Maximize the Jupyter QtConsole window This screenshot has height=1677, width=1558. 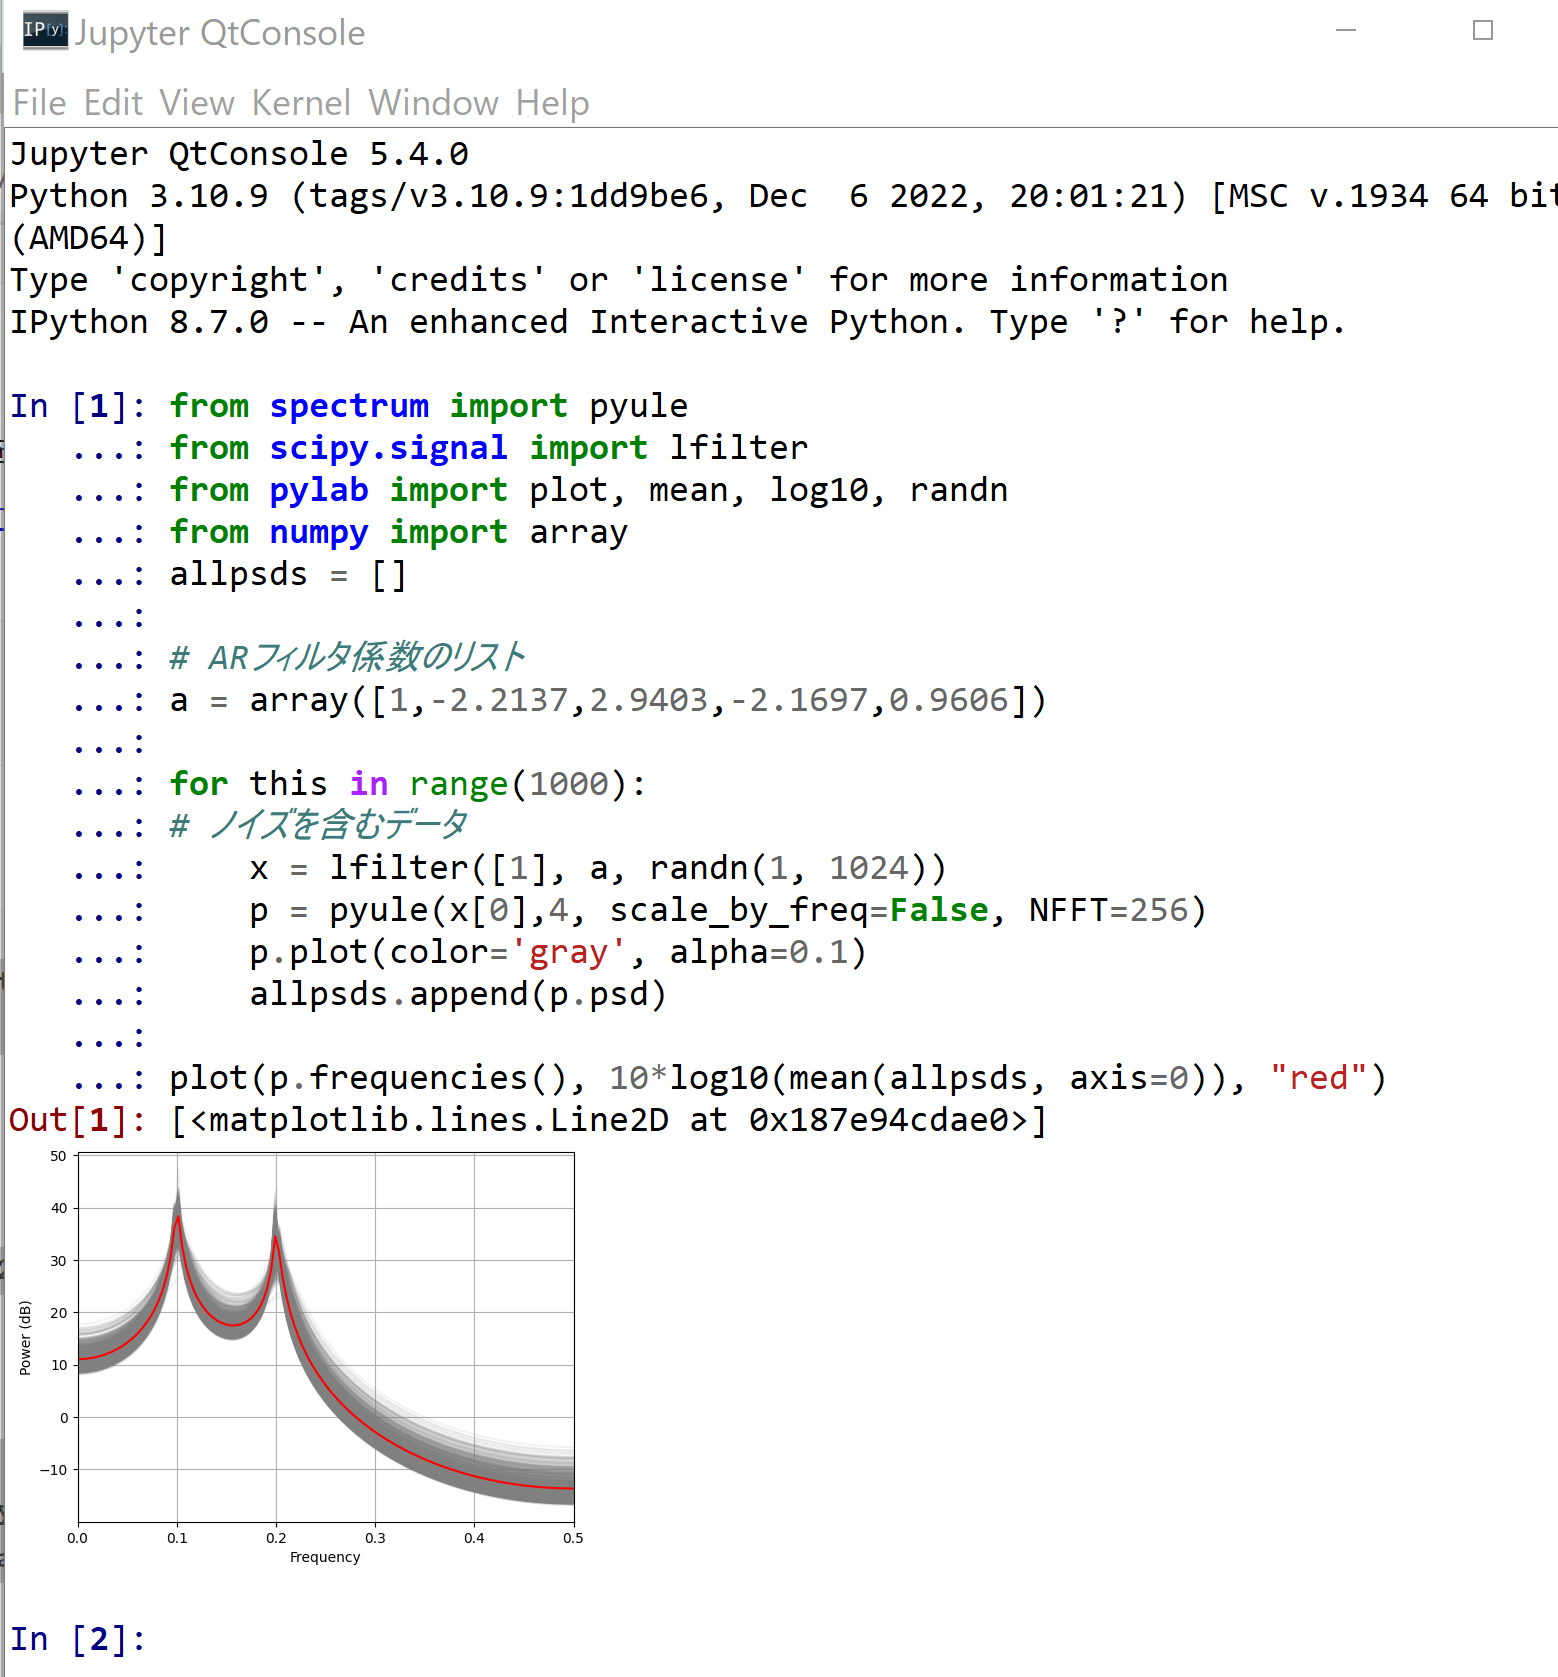[x=1483, y=31]
